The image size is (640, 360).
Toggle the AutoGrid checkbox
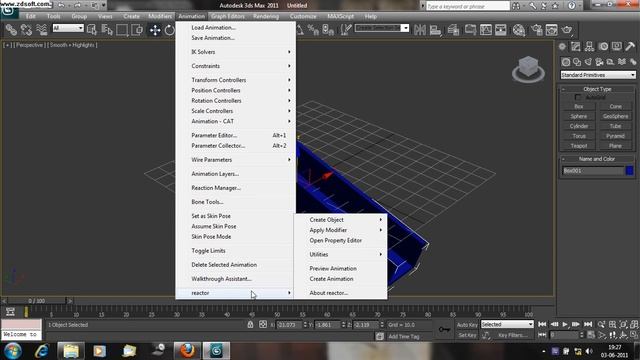tap(578, 97)
